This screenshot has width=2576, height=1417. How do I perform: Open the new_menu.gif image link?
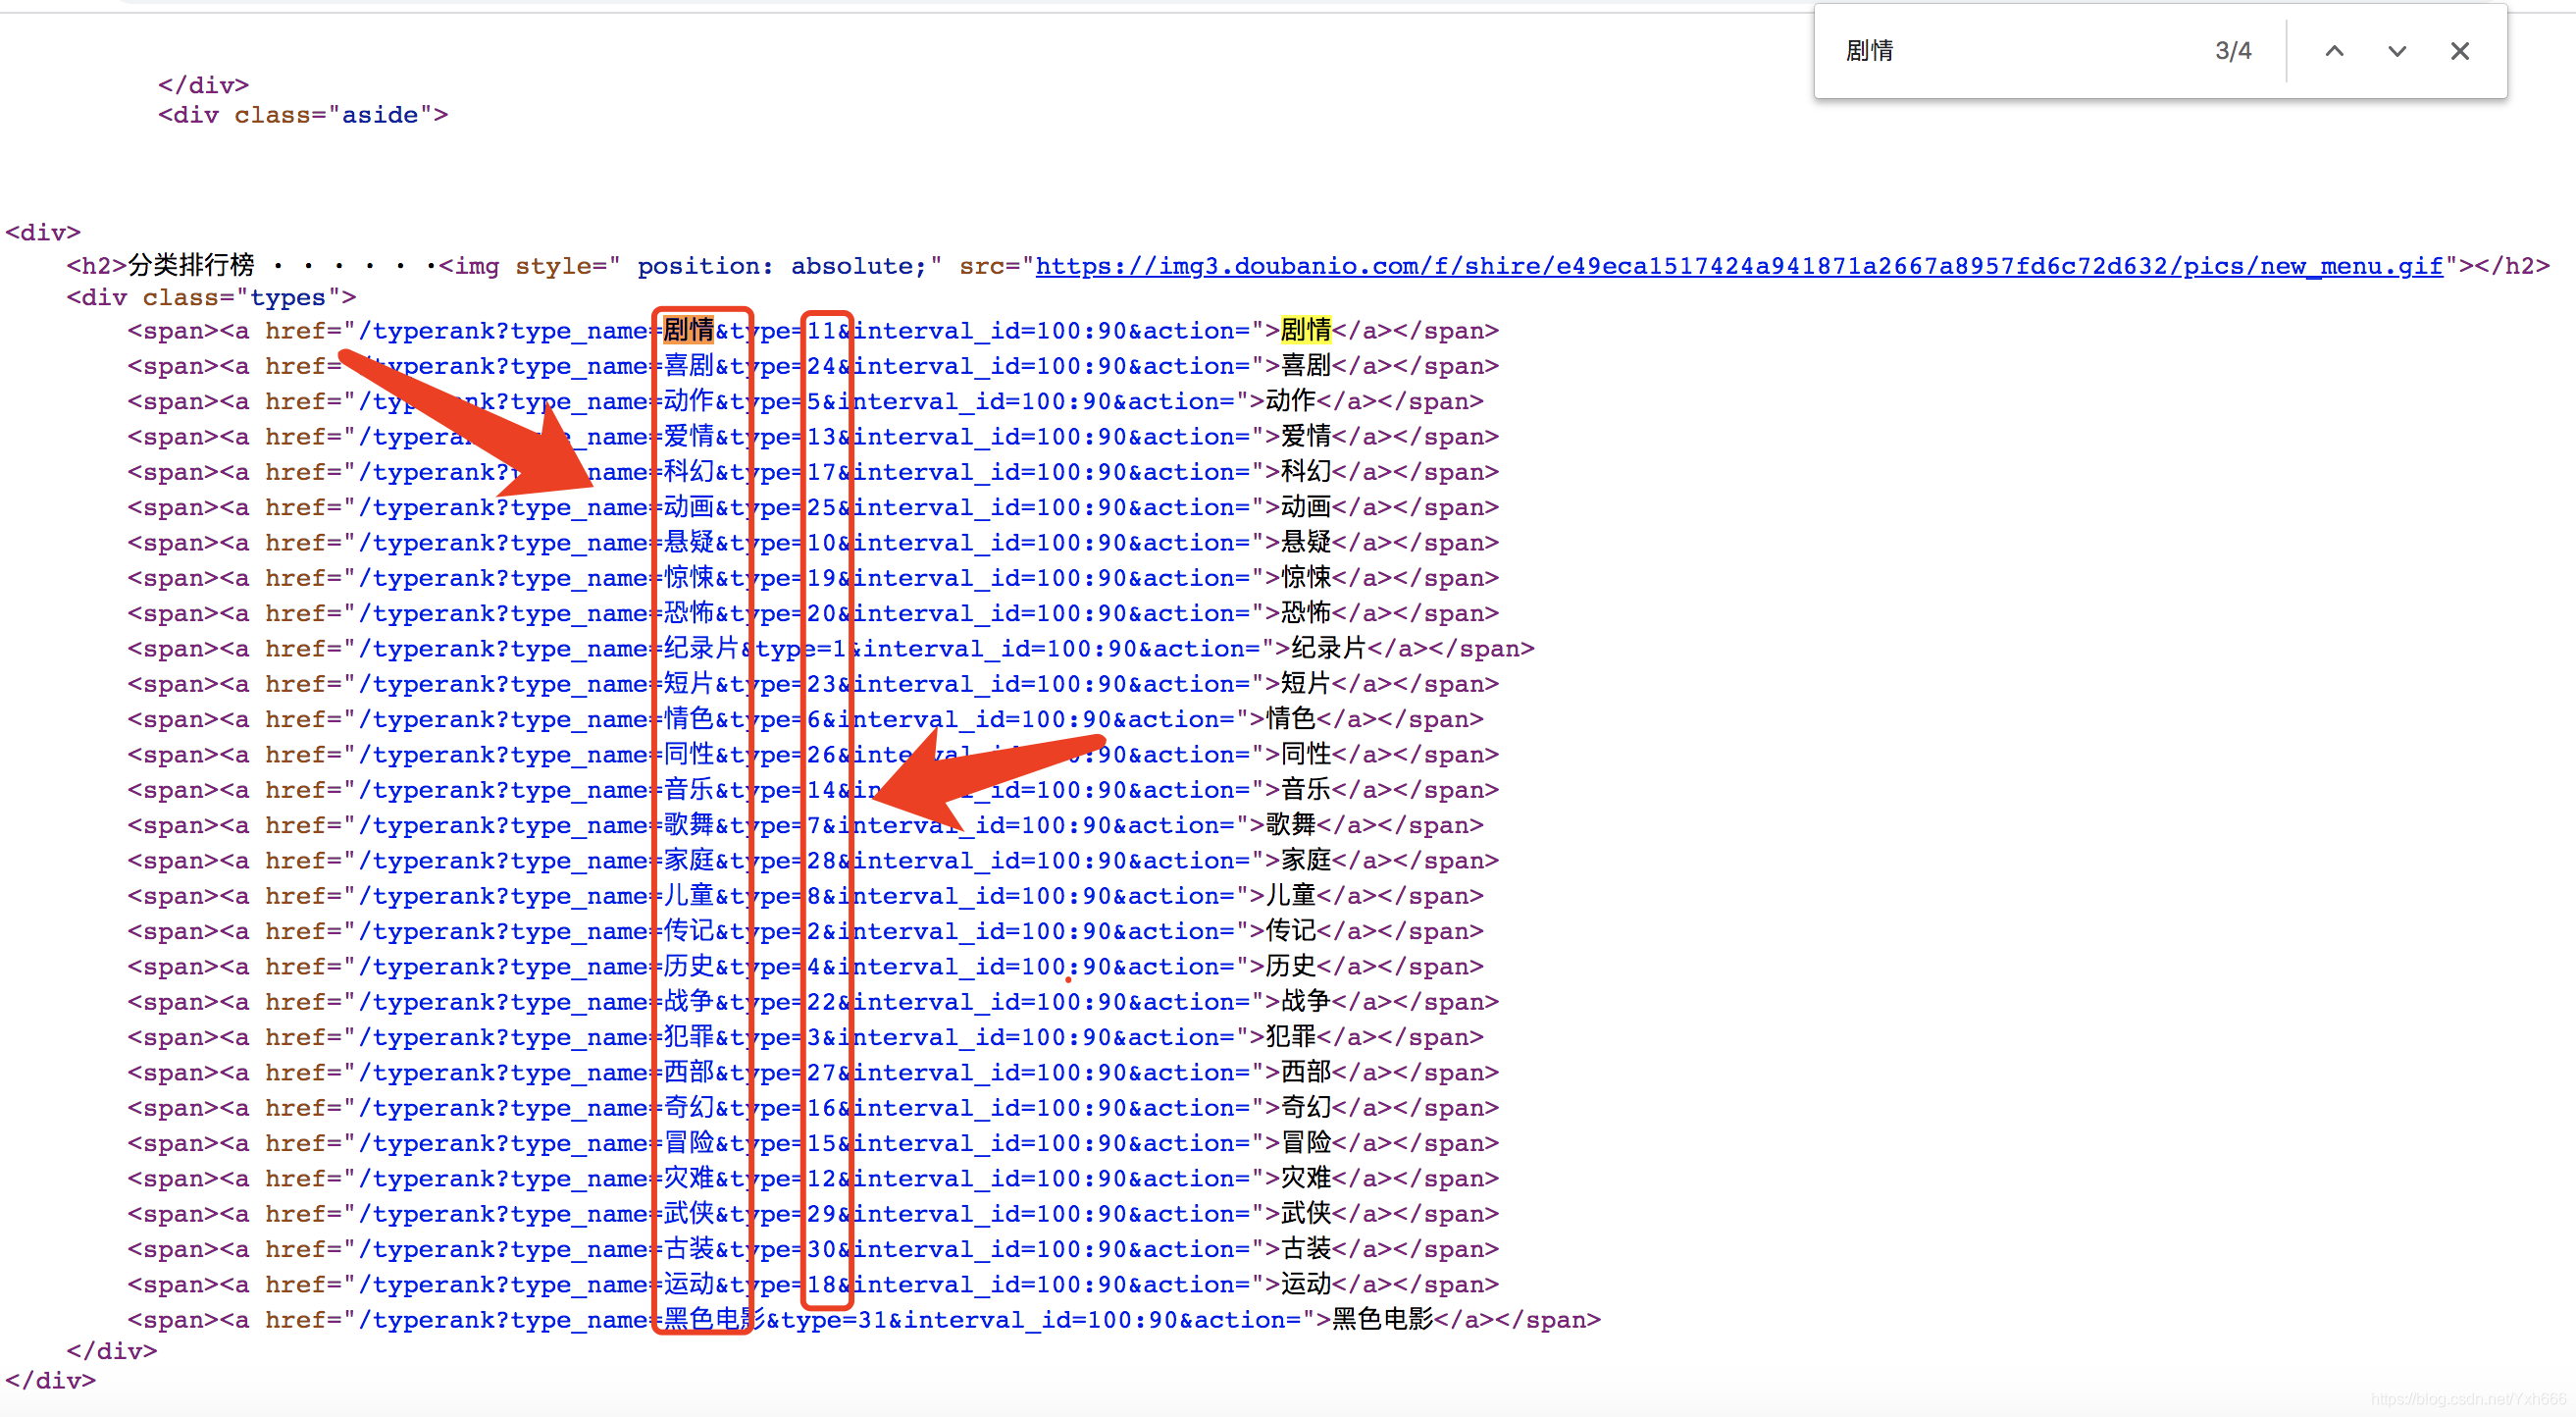1738,266
